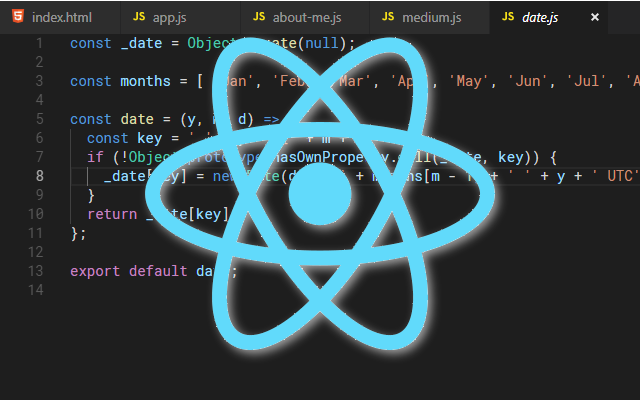The width and height of the screenshot is (640, 400).
Task: Click line number 5 in gutter
Action: pos(40,119)
